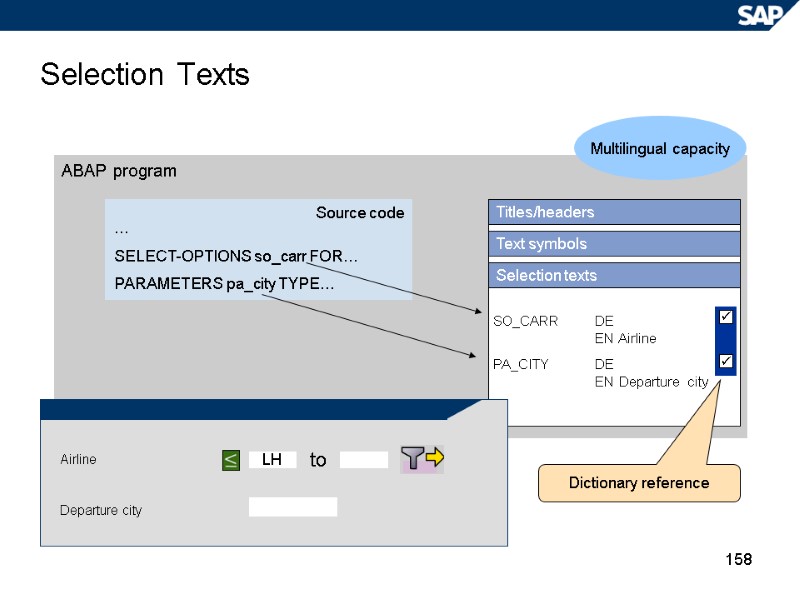Click the slide number 158
Screen dimensions: 800x600
737,559
